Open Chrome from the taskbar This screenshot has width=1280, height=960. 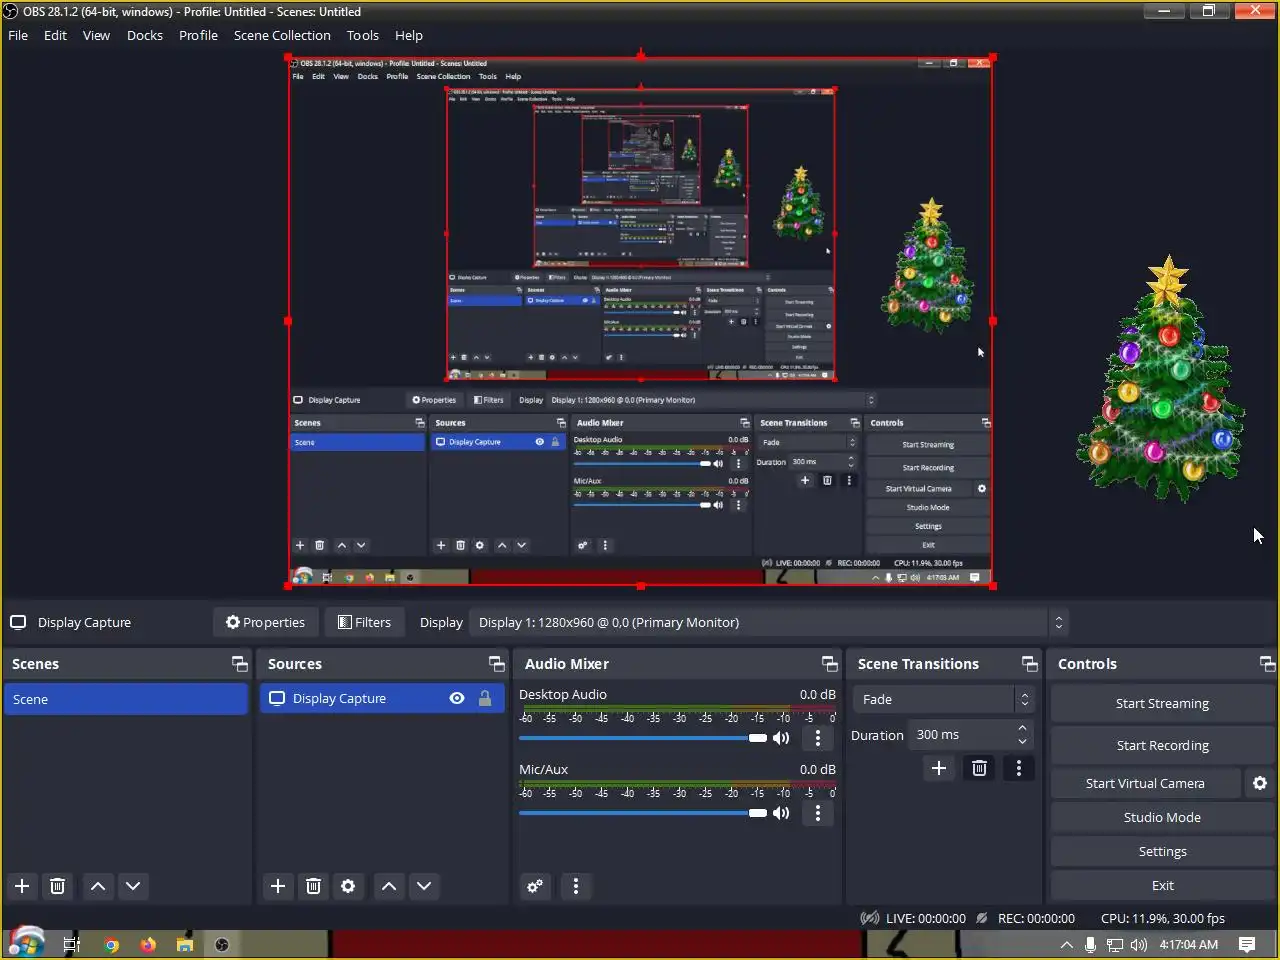coord(111,945)
